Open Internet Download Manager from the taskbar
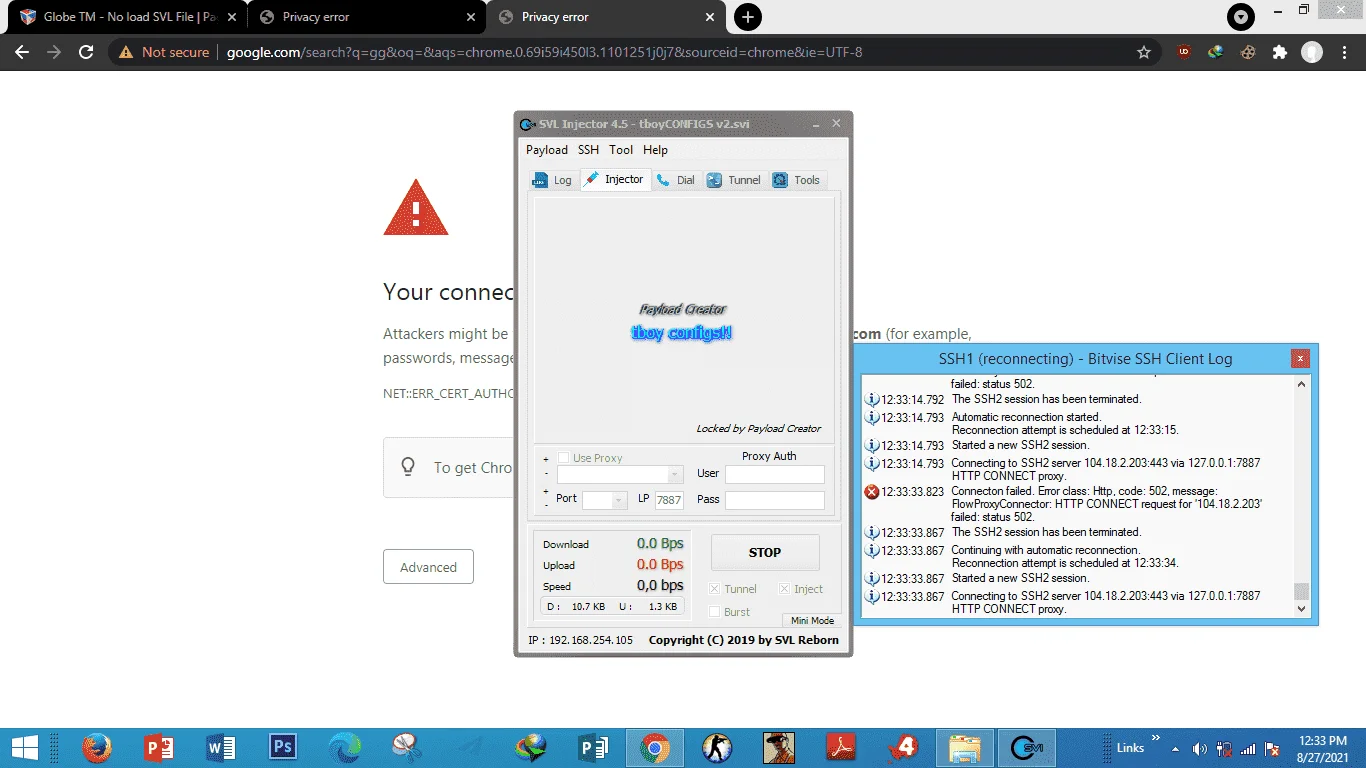Viewport: 1366px width, 768px height. (531, 748)
